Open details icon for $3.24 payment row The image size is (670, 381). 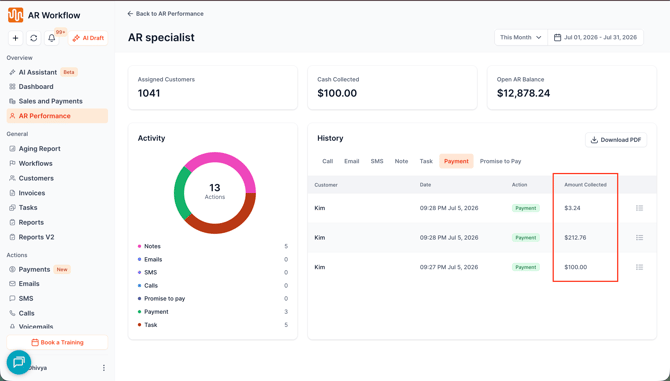tap(639, 208)
